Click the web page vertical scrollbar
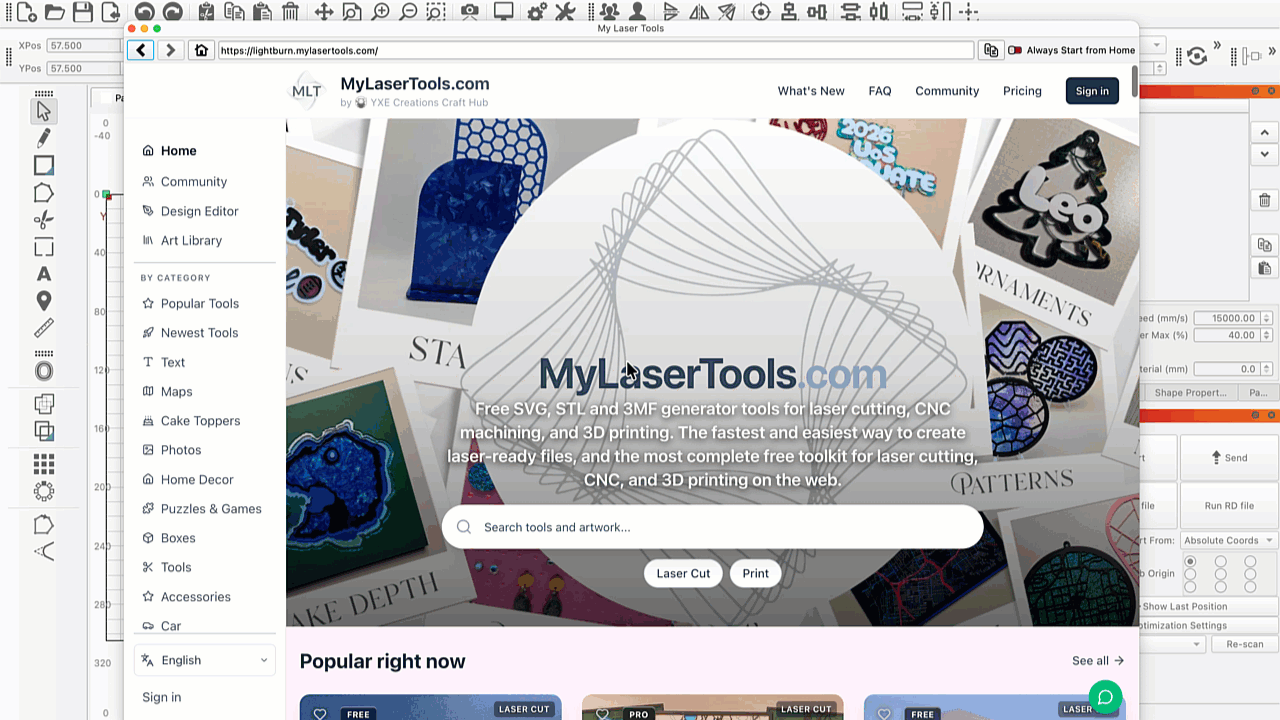Viewport: 1280px width, 720px height. click(x=1134, y=82)
